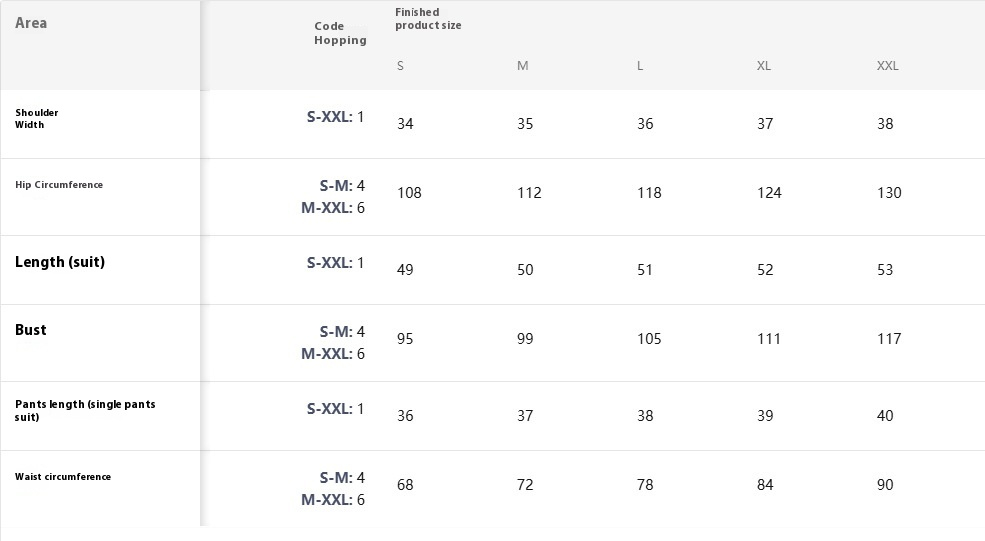Select waist value 68 for size S
The image size is (985, 541).
[x=405, y=485]
